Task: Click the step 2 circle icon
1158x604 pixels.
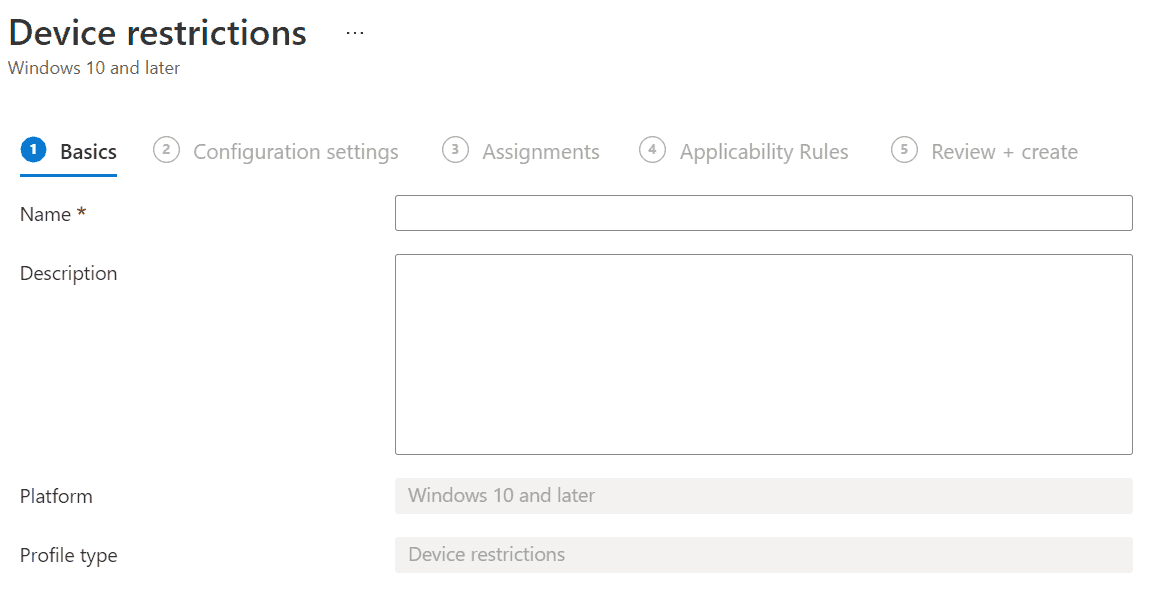Action: (x=165, y=150)
